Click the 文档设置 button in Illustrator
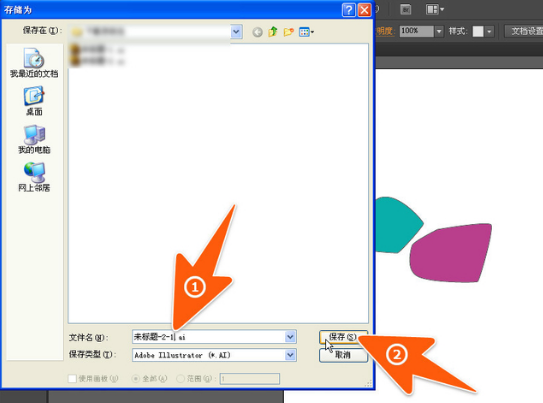Screen dimensions: 543x403 (524, 31)
